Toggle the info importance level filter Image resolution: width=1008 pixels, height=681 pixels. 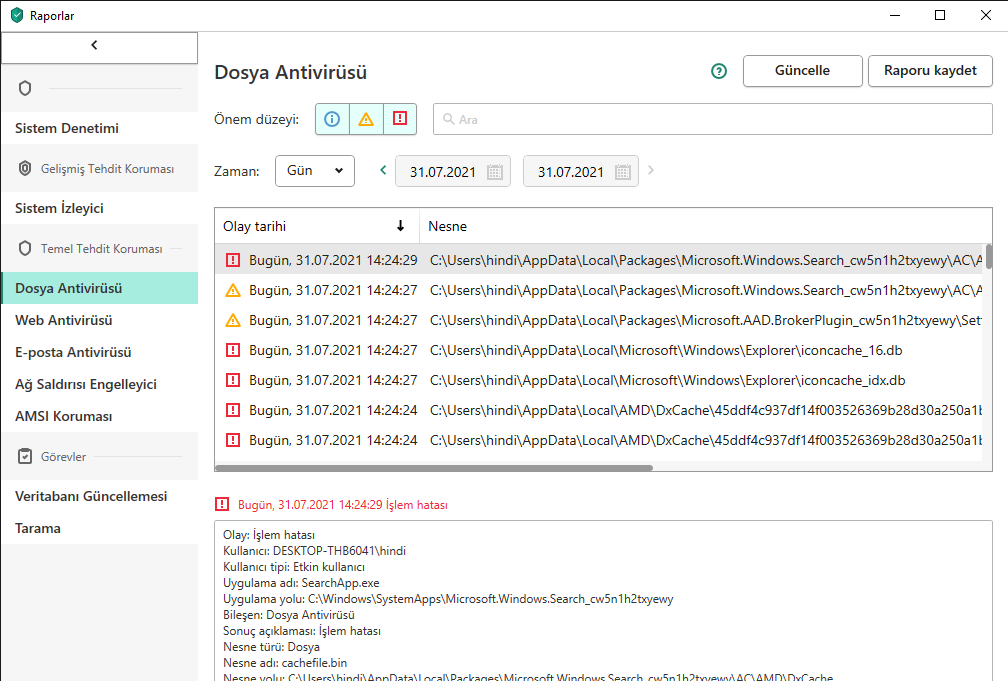pyautogui.click(x=332, y=119)
